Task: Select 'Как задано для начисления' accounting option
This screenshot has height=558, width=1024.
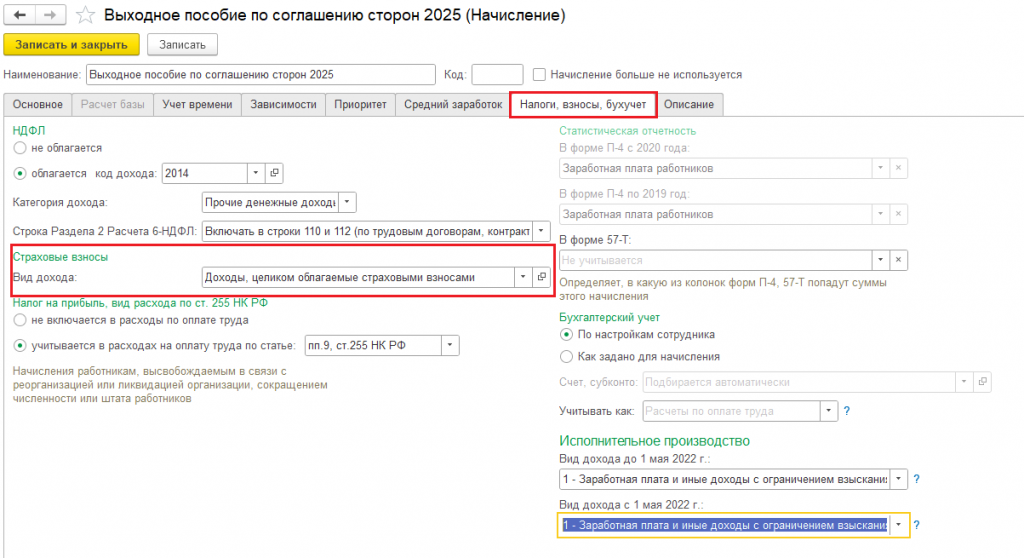Action: click(x=568, y=356)
